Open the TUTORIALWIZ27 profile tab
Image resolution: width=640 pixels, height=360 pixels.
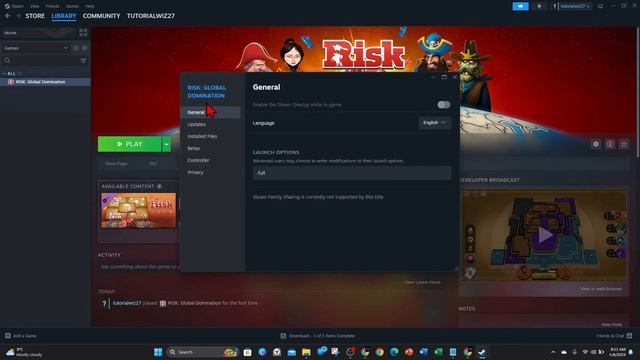[151, 16]
